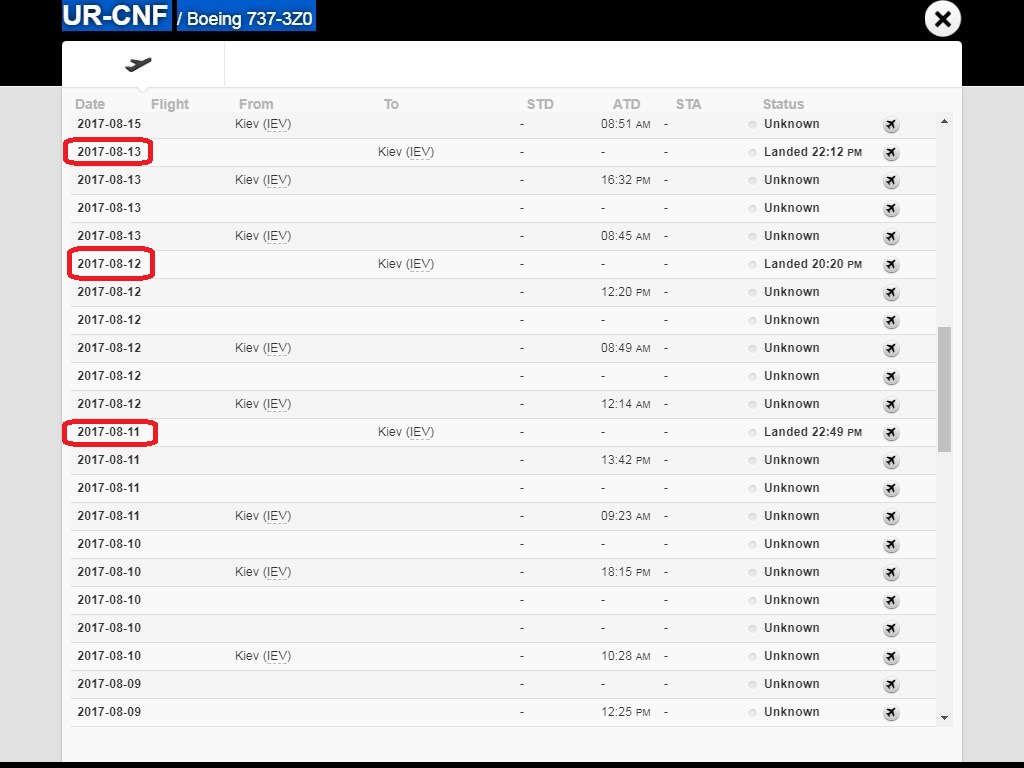Close the UR-CNF aircraft popup
Image resolution: width=1024 pixels, height=768 pixels.
[x=942, y=19]
